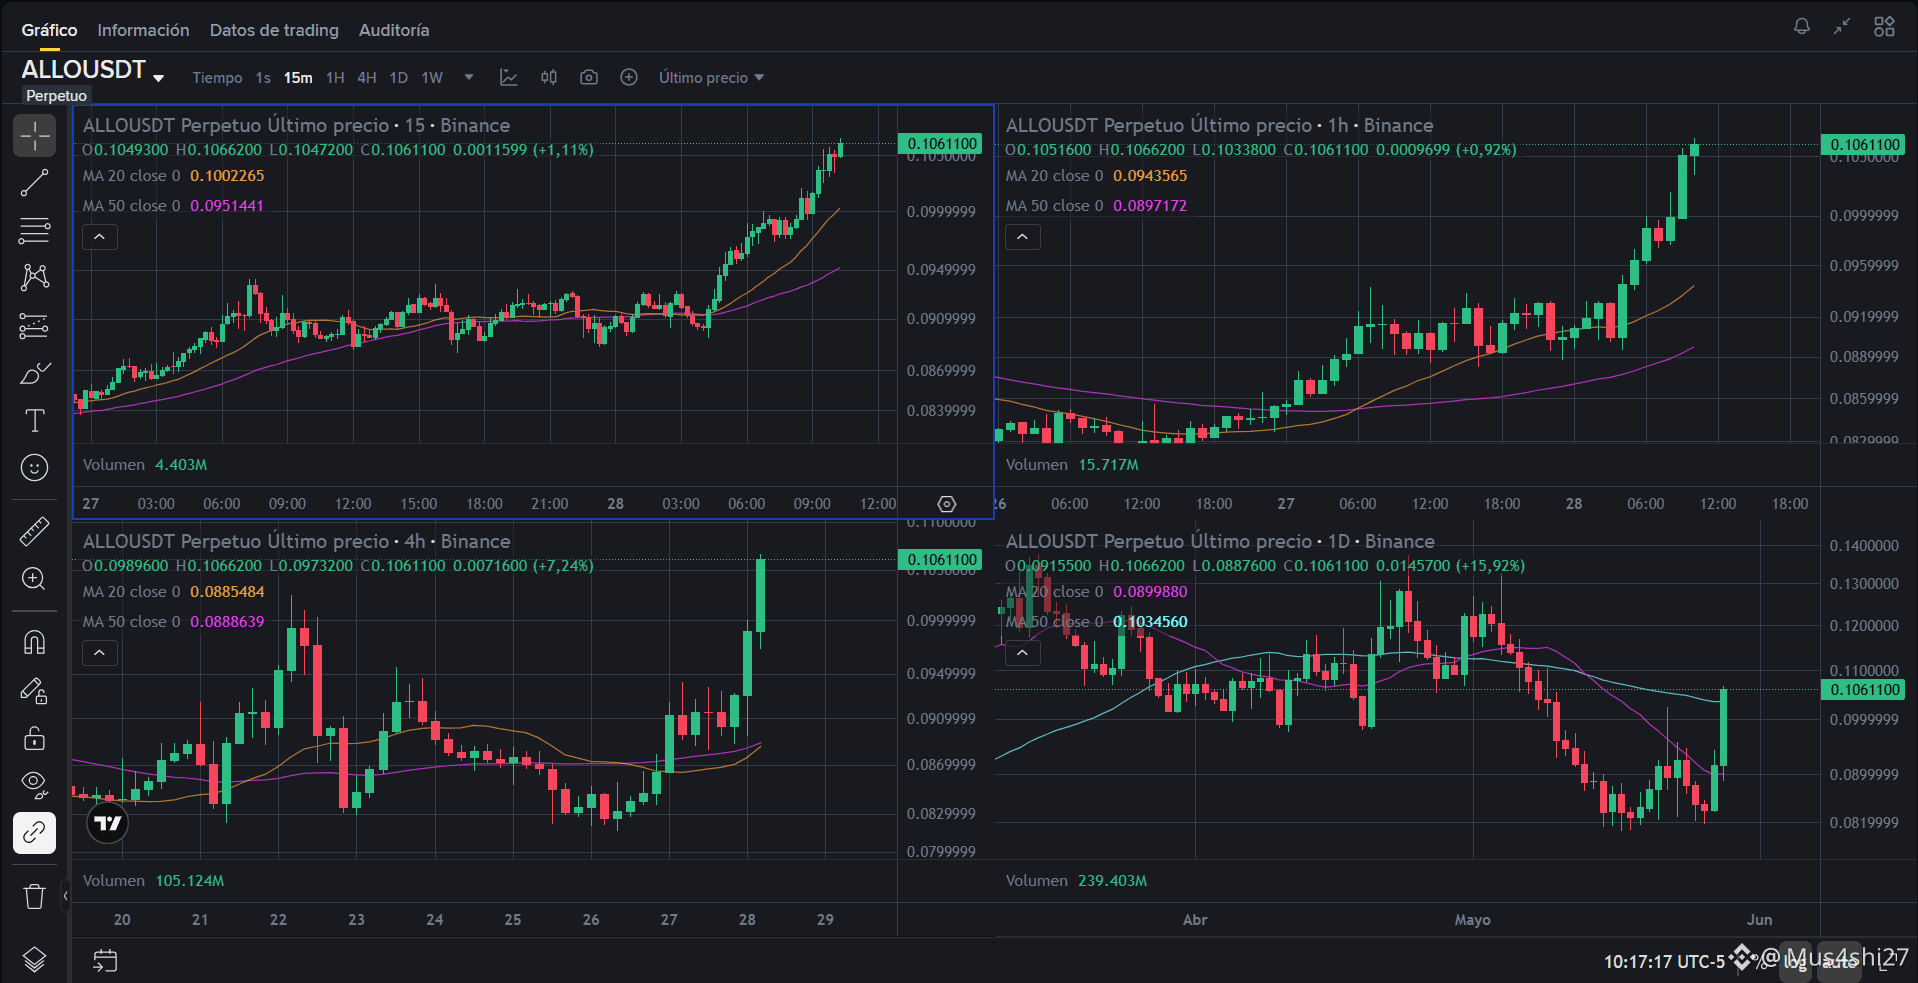This screenshot has height=983, width=1918.
Task: Click the Tiempo label
Action: (x=217, y=77)
